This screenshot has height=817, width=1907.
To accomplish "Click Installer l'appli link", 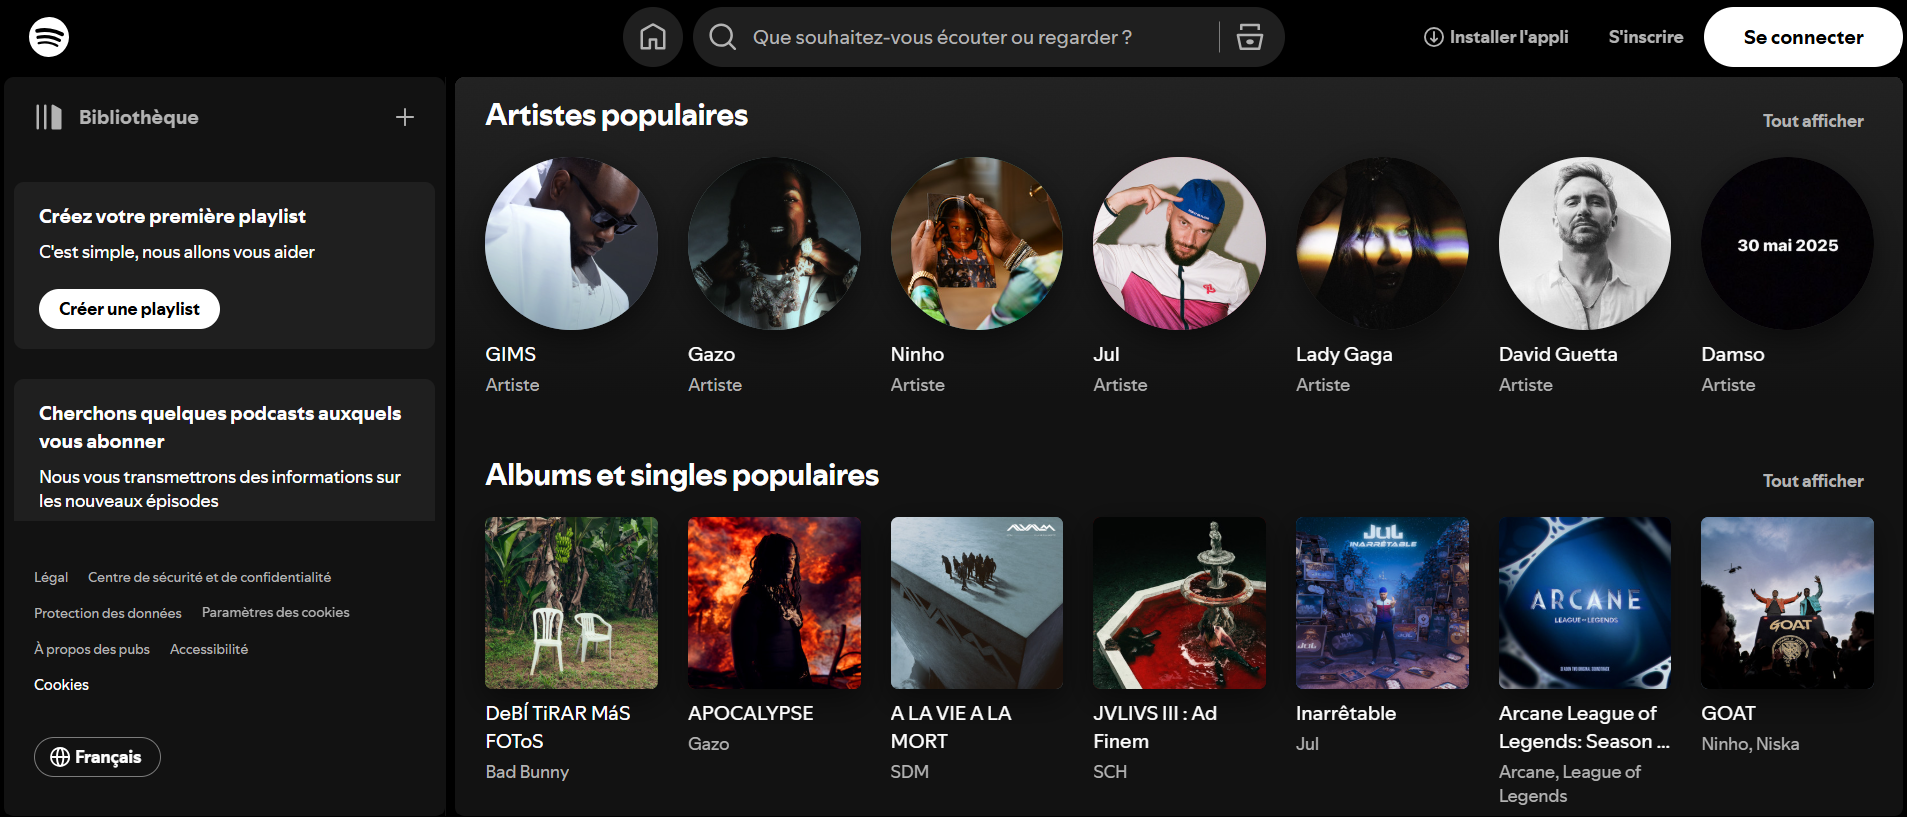I will pyautogui.click(x=1496, y=37).
